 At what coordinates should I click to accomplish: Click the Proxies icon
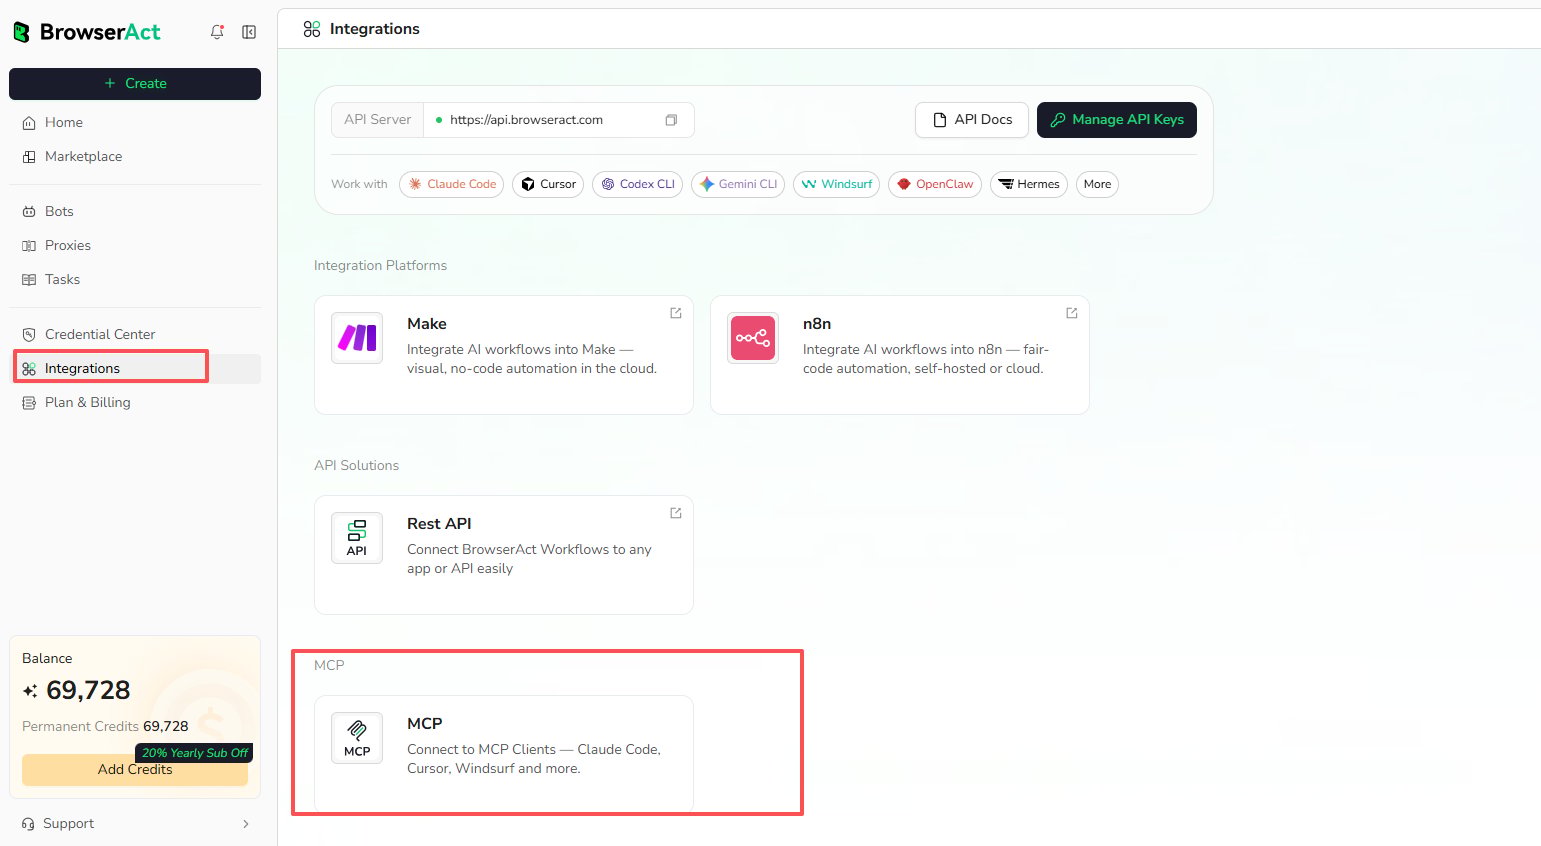click(29, 245)
